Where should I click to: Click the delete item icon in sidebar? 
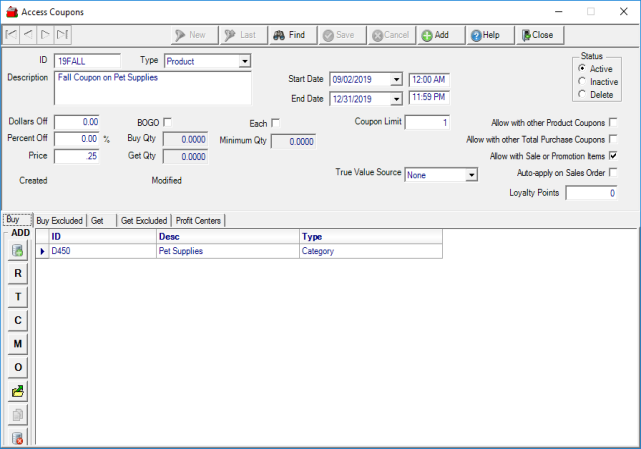(18, 437)
